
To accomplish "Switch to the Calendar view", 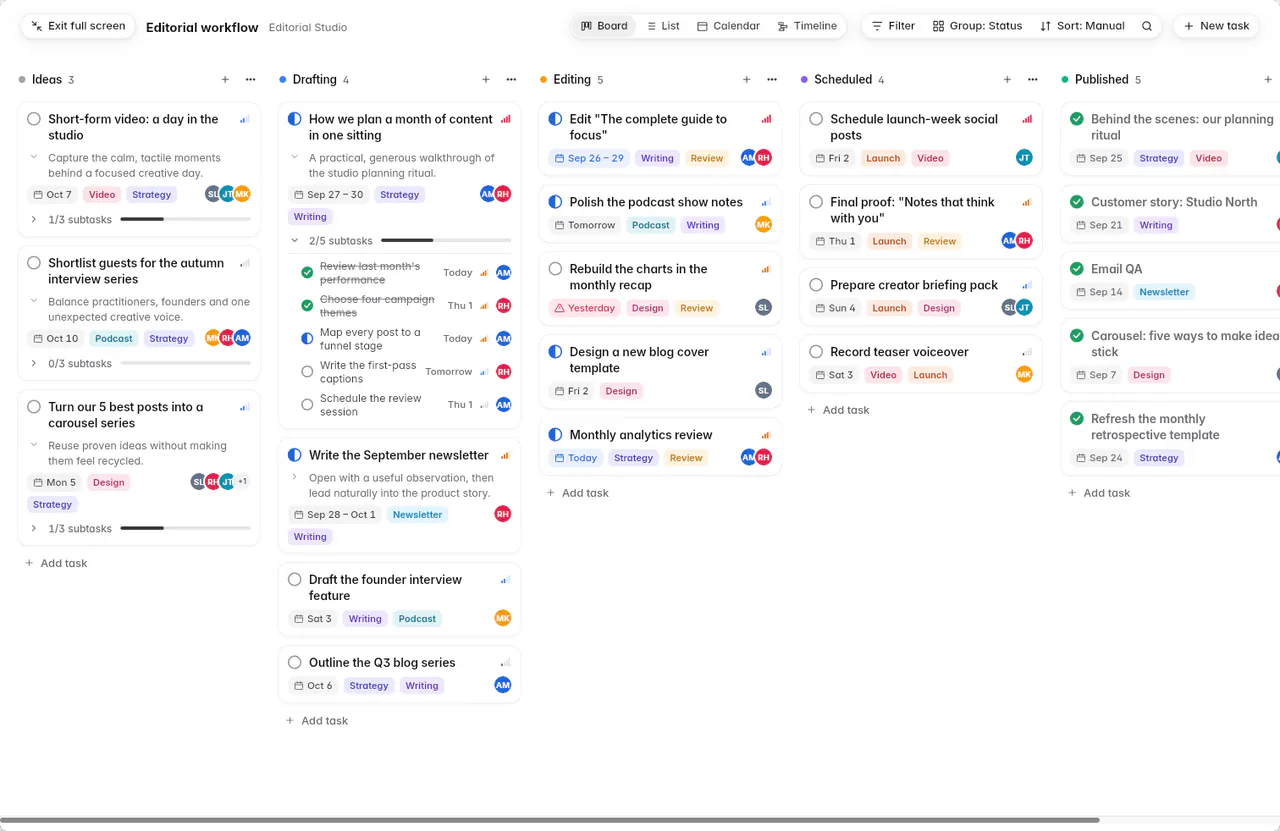I will 728,26.
